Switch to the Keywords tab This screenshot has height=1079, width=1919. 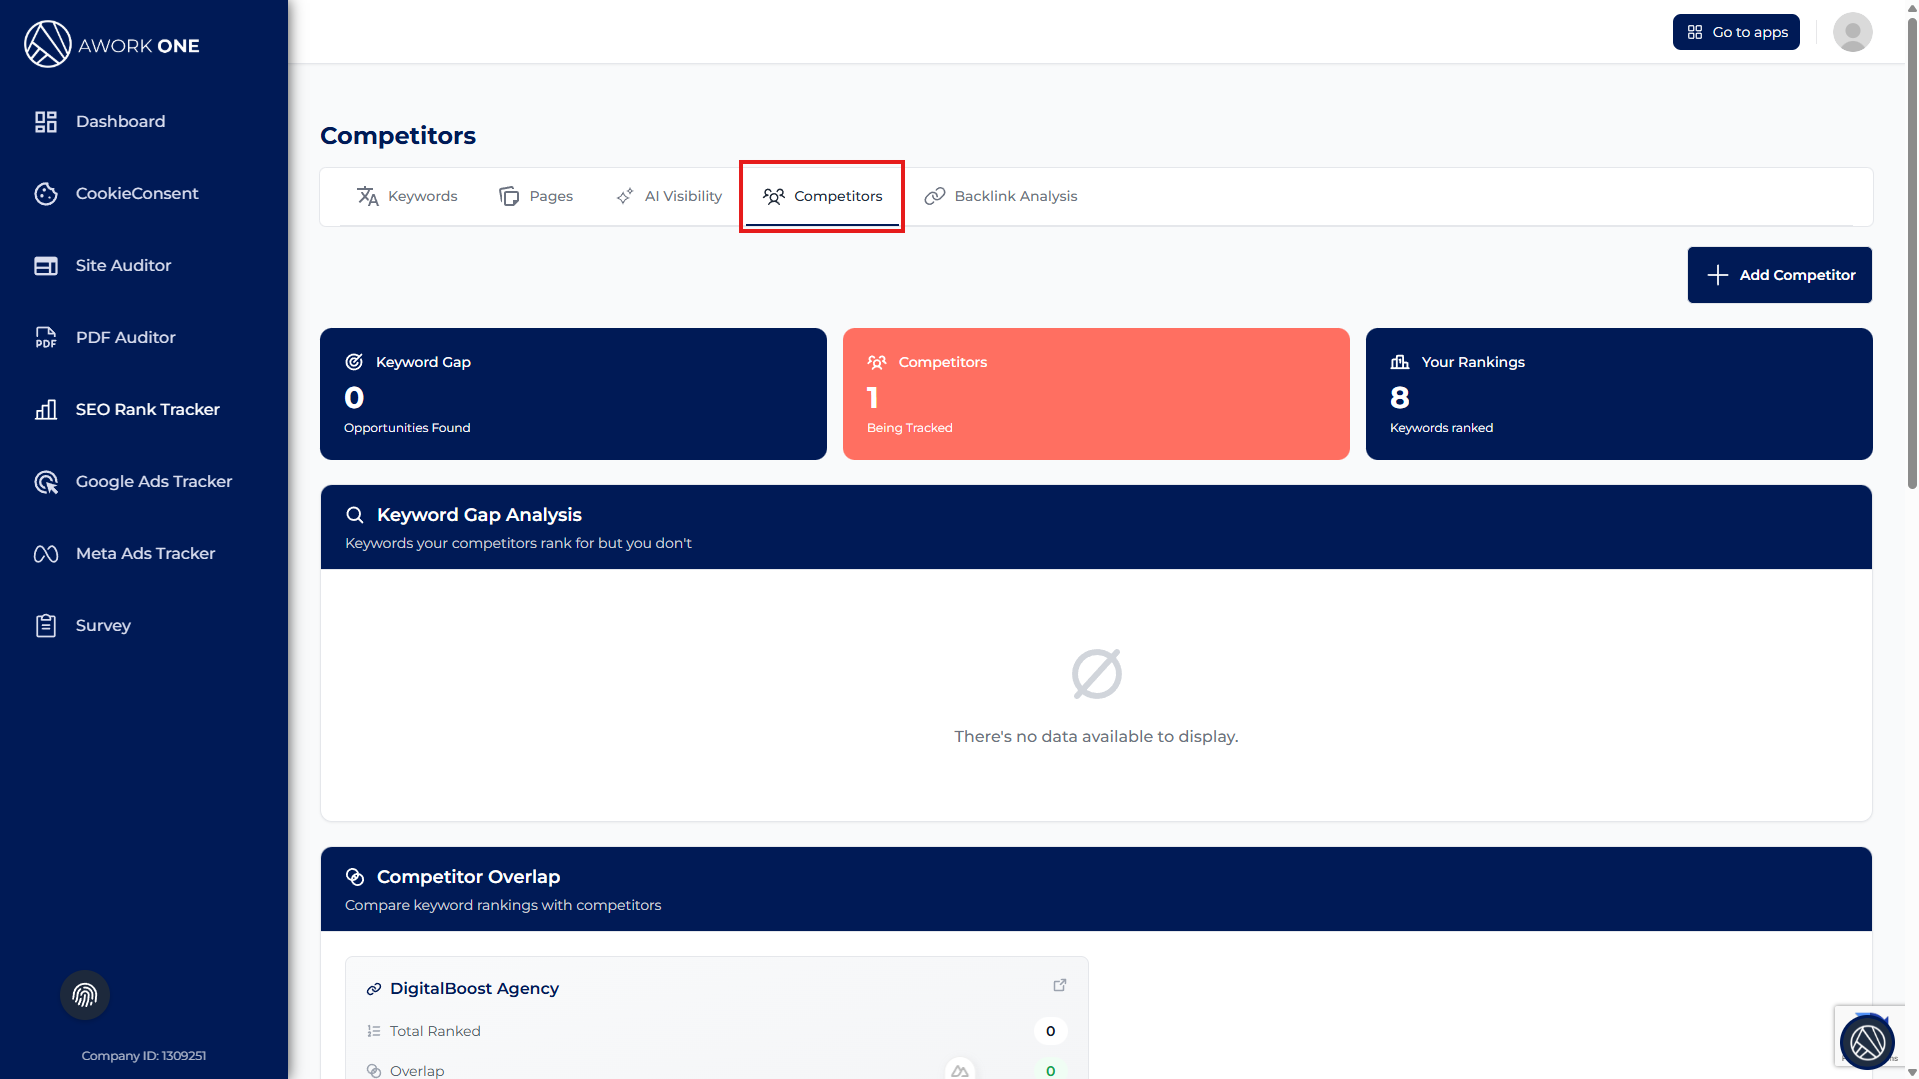(407, 196)
